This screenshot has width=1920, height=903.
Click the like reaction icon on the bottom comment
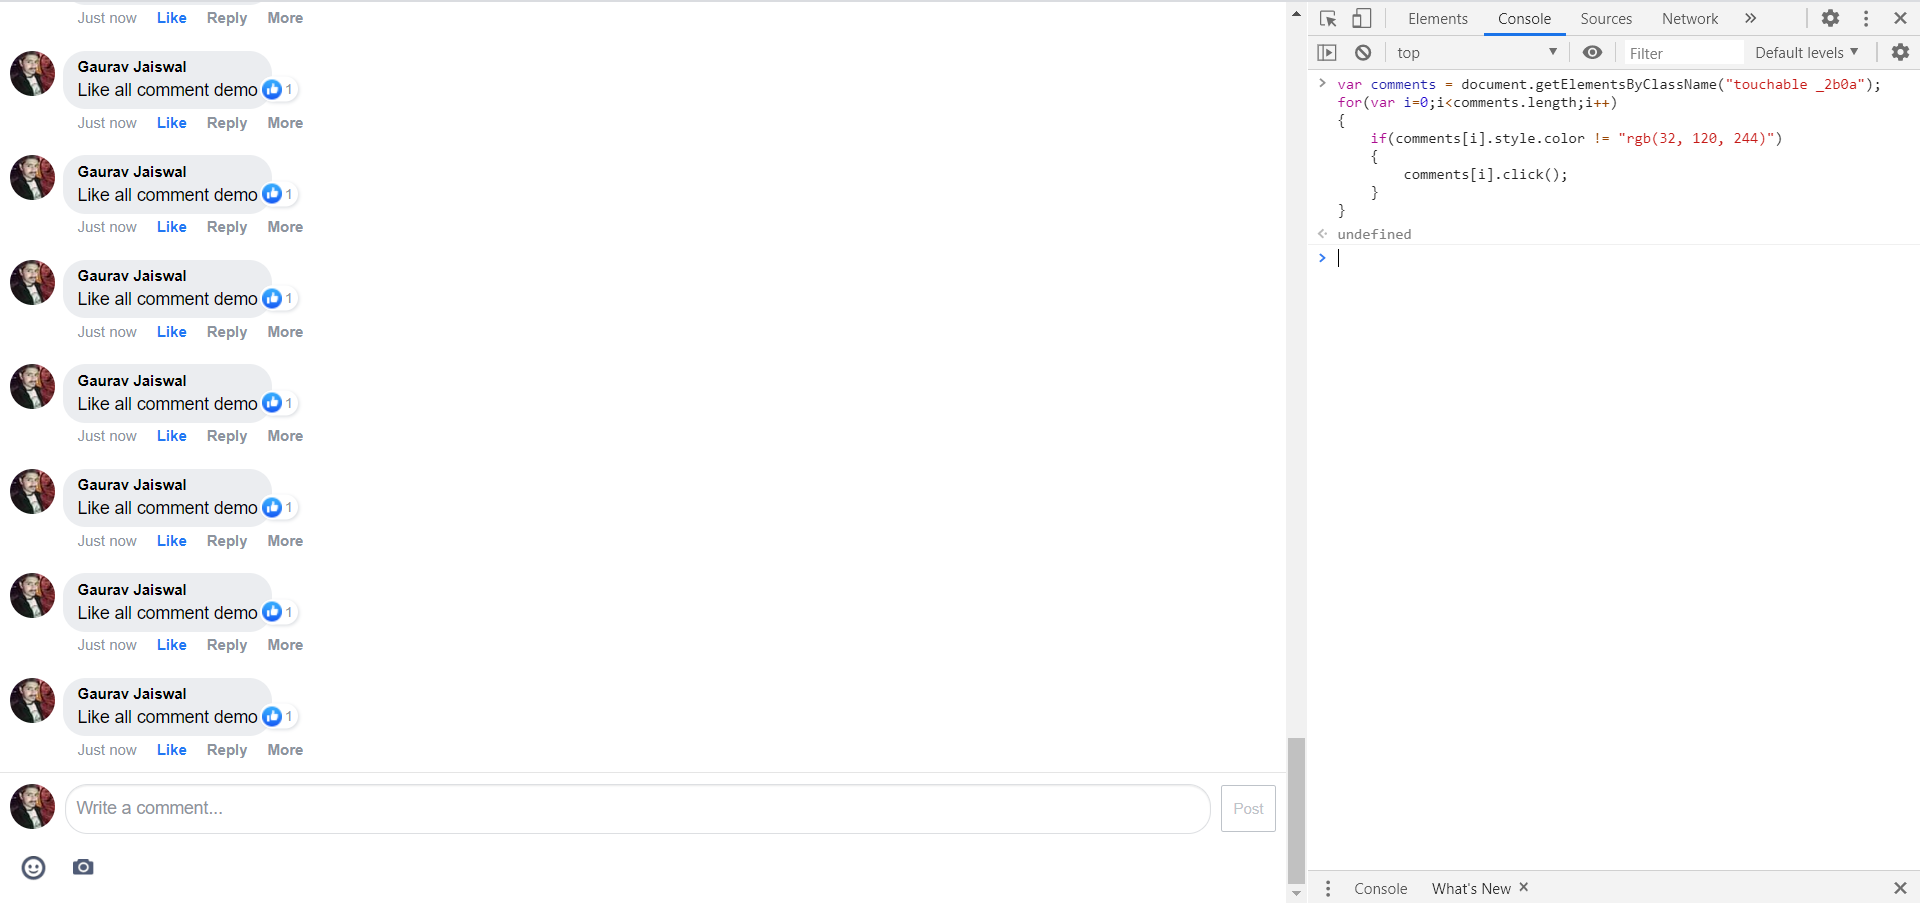pos(272,717)
